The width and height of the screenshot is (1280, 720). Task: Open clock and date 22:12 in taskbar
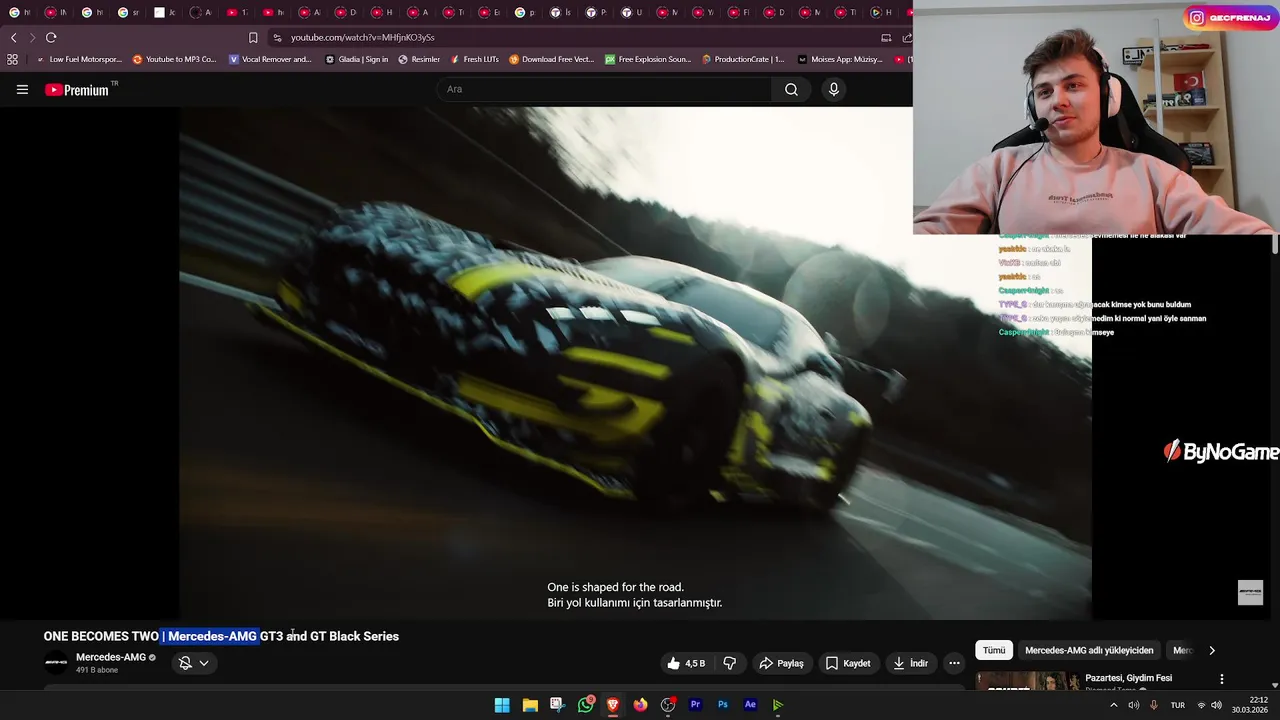pos(1251,705)
